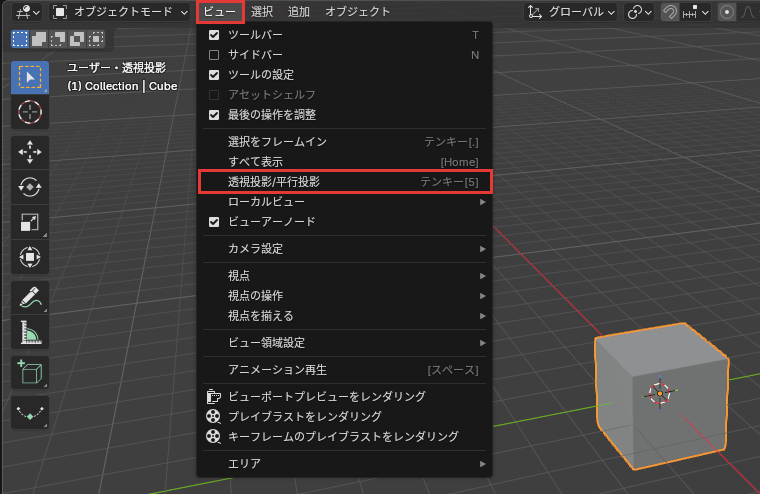
Task: Choose the Add Cube tool
Action: click(30, 372)
